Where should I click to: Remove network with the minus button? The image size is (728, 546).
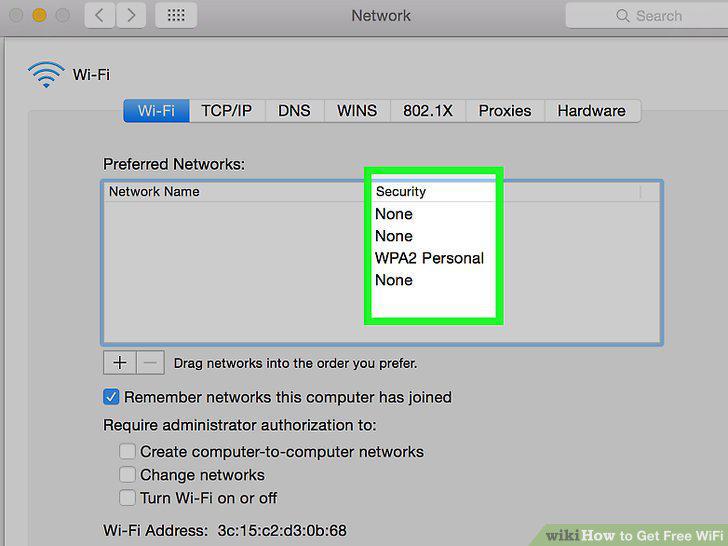tap(150, 363)
